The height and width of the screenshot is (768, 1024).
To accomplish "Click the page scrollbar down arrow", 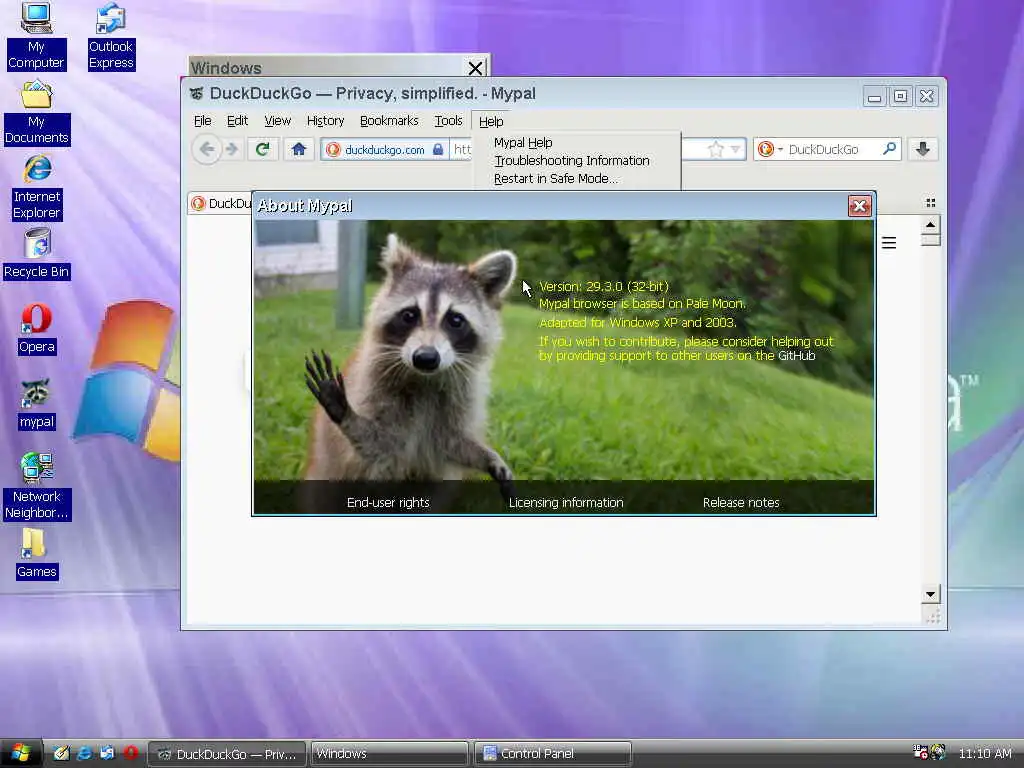I will tap(931, 594).
